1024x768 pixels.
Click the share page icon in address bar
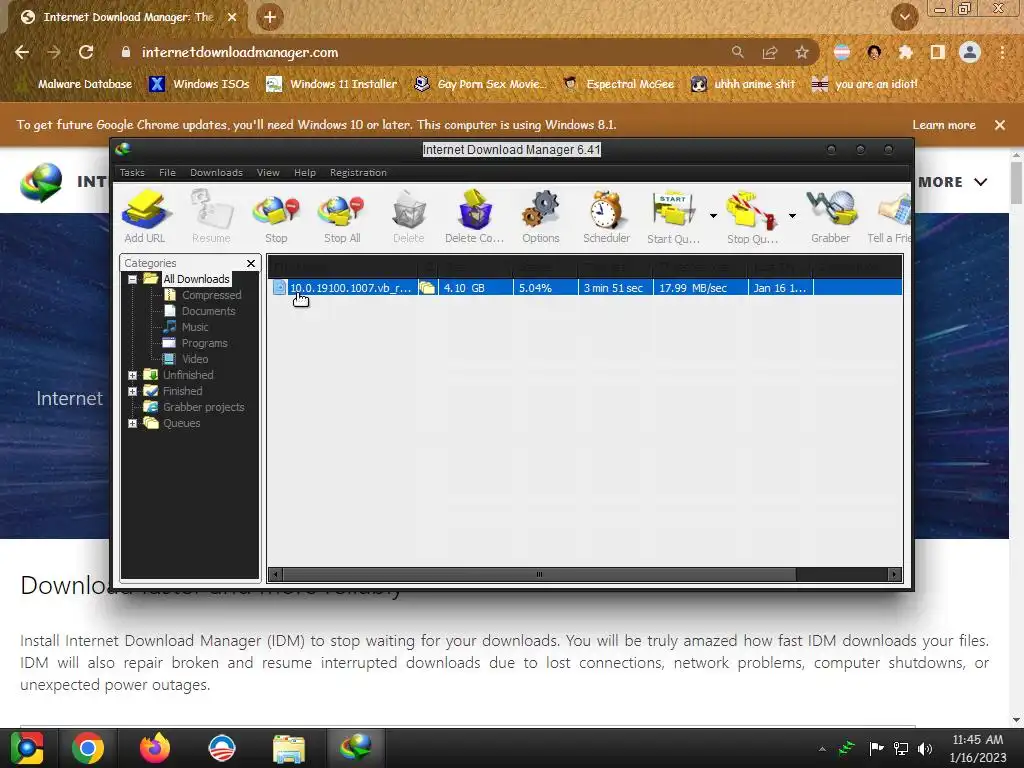(770, 52)
